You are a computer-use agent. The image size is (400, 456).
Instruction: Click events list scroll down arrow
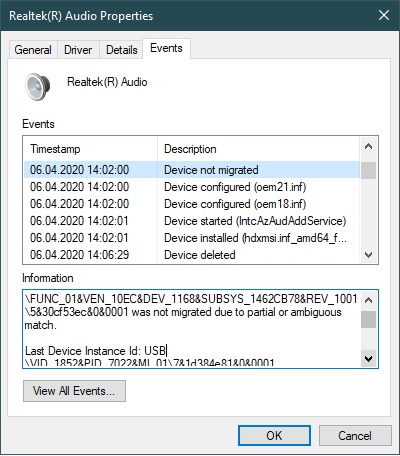pos(368,255)
